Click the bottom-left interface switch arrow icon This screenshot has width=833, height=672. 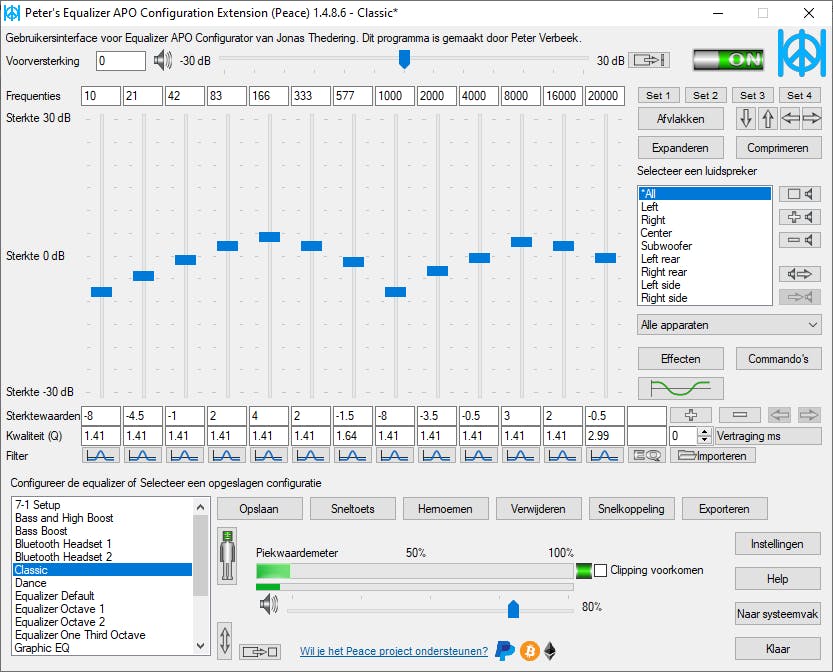point(260,651)
